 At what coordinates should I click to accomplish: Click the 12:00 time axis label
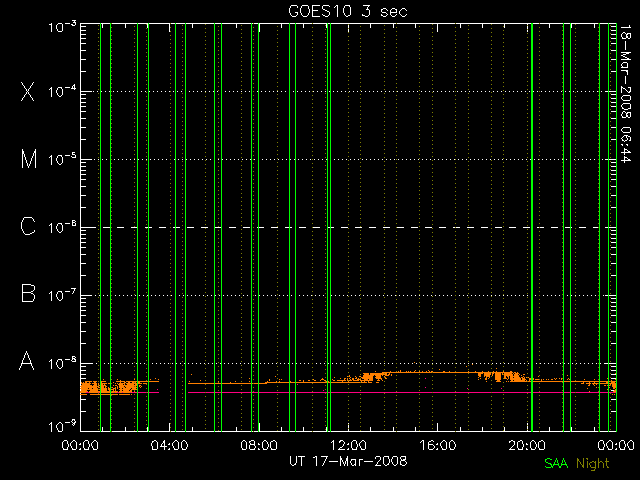tap(348, 445)
